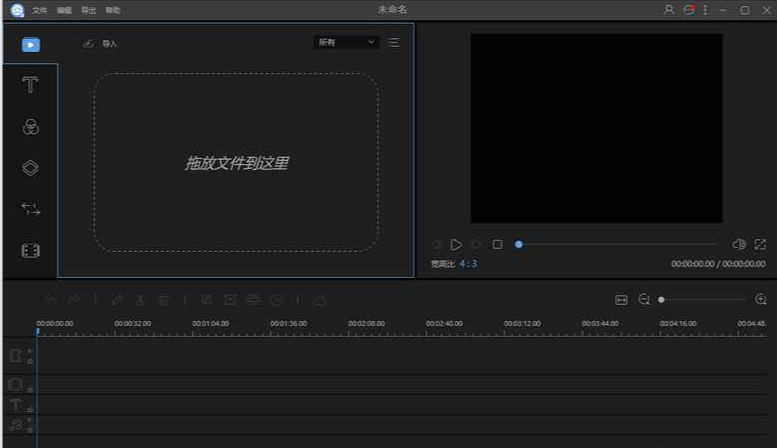The image size is (777, 448).
Task: Click the preview playback progress slider
Action: tap(617, 244)
